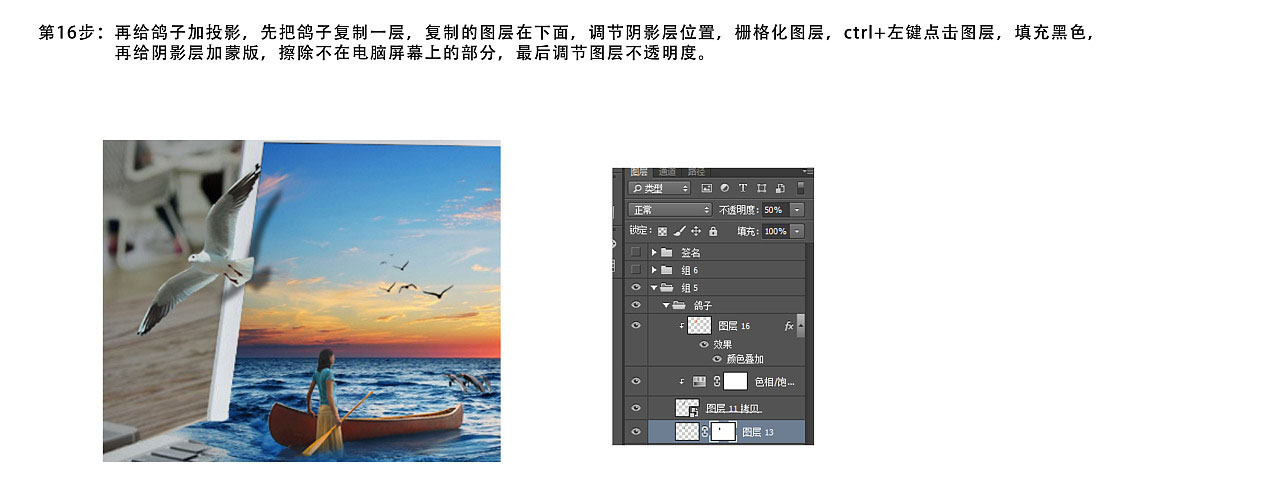Click the opacity 50% value field

coord(775,210)
